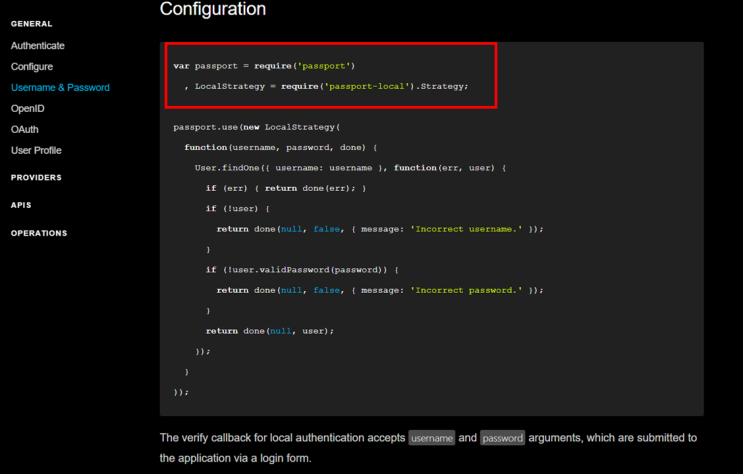
Task: Click the inline username code tag
Action: pyautogui.click(x=432, y=438)
